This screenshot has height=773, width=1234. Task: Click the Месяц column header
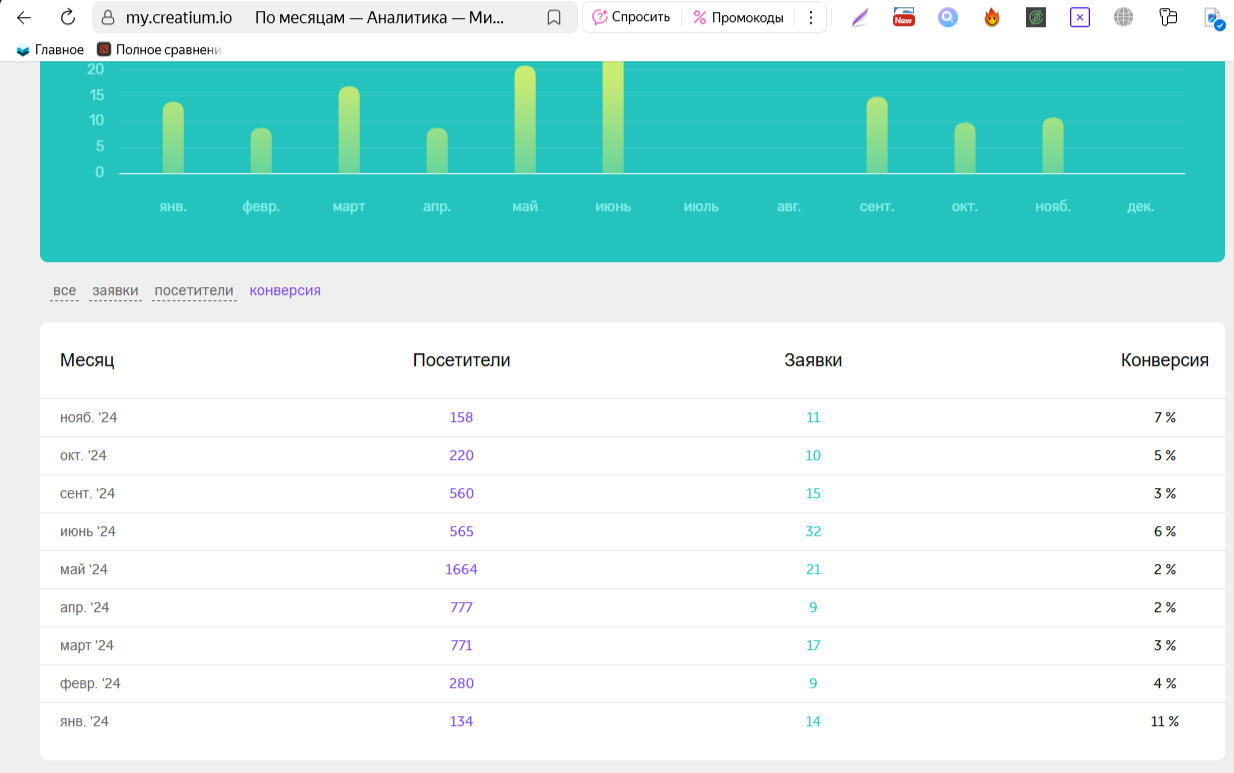click(87, 360)
